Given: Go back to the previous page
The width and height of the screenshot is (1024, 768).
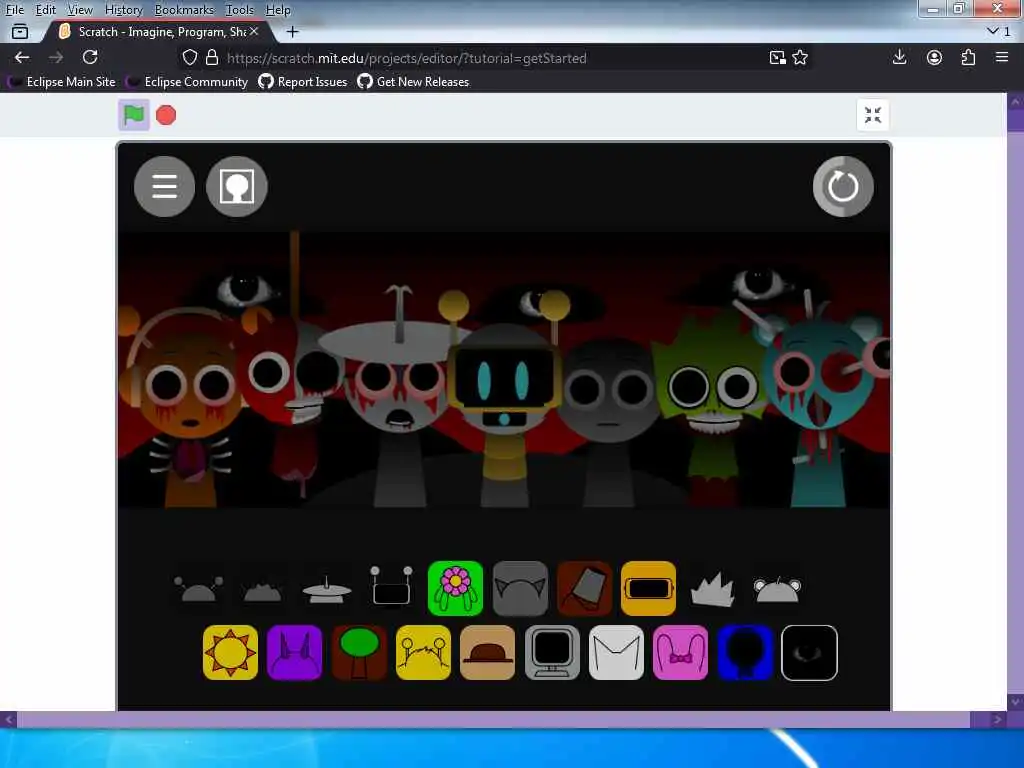Looking at the screenshot, I should click(x=22, y=57).
